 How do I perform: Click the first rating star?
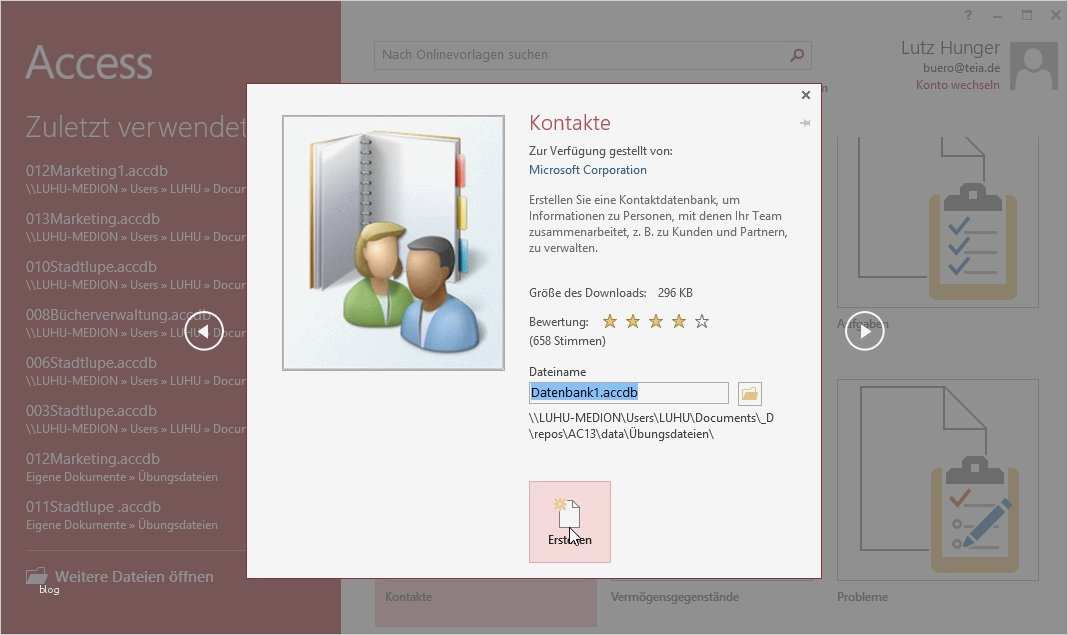[610, 322]
